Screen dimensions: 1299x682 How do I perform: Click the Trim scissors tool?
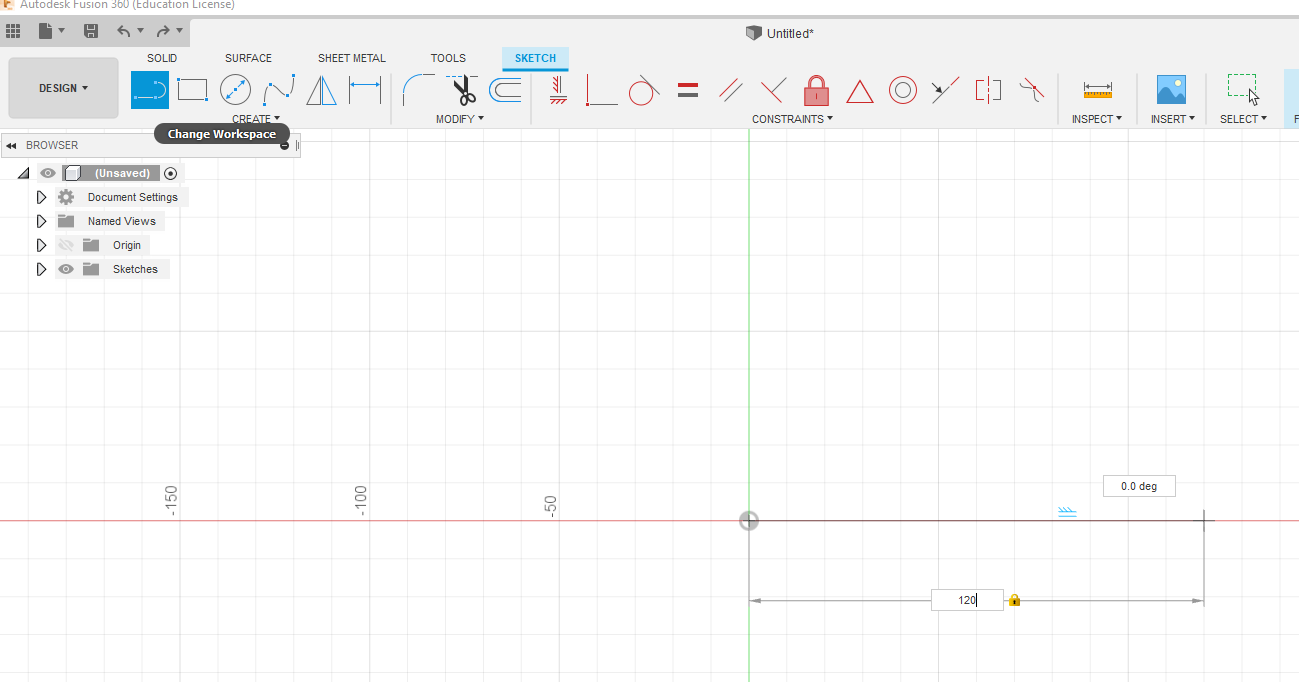coord(463,91)
